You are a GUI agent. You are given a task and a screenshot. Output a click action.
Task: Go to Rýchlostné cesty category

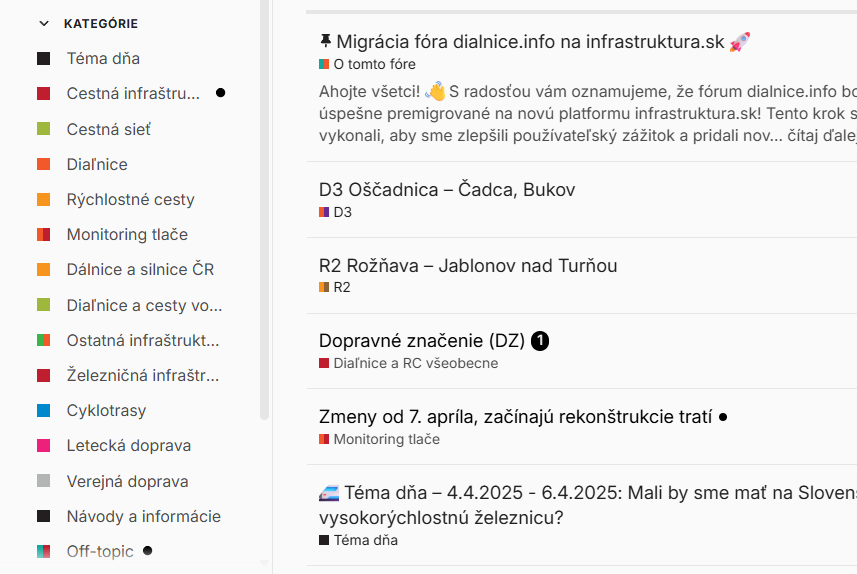(x=130, y=199)
